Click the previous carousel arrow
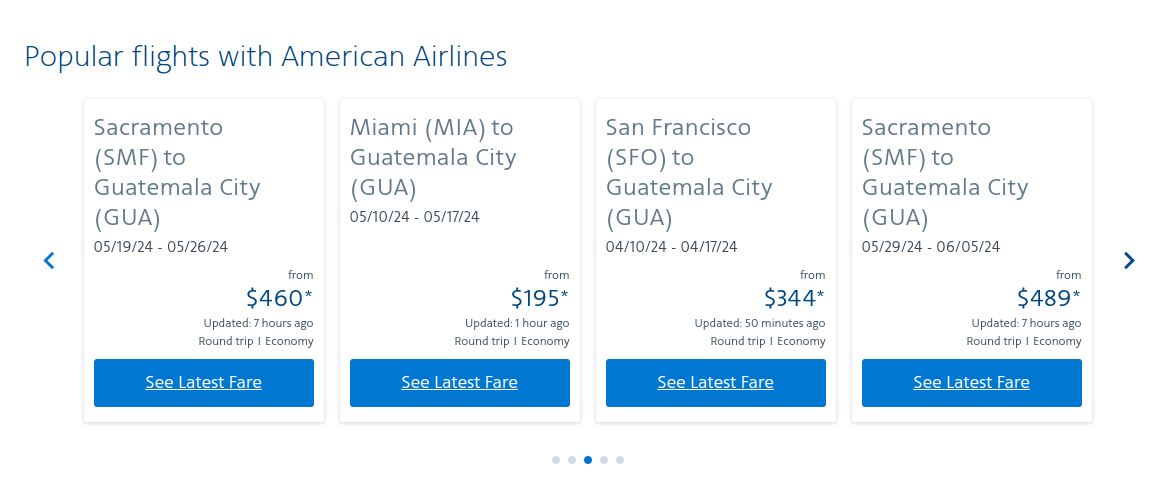 click(x=49, y=260)
